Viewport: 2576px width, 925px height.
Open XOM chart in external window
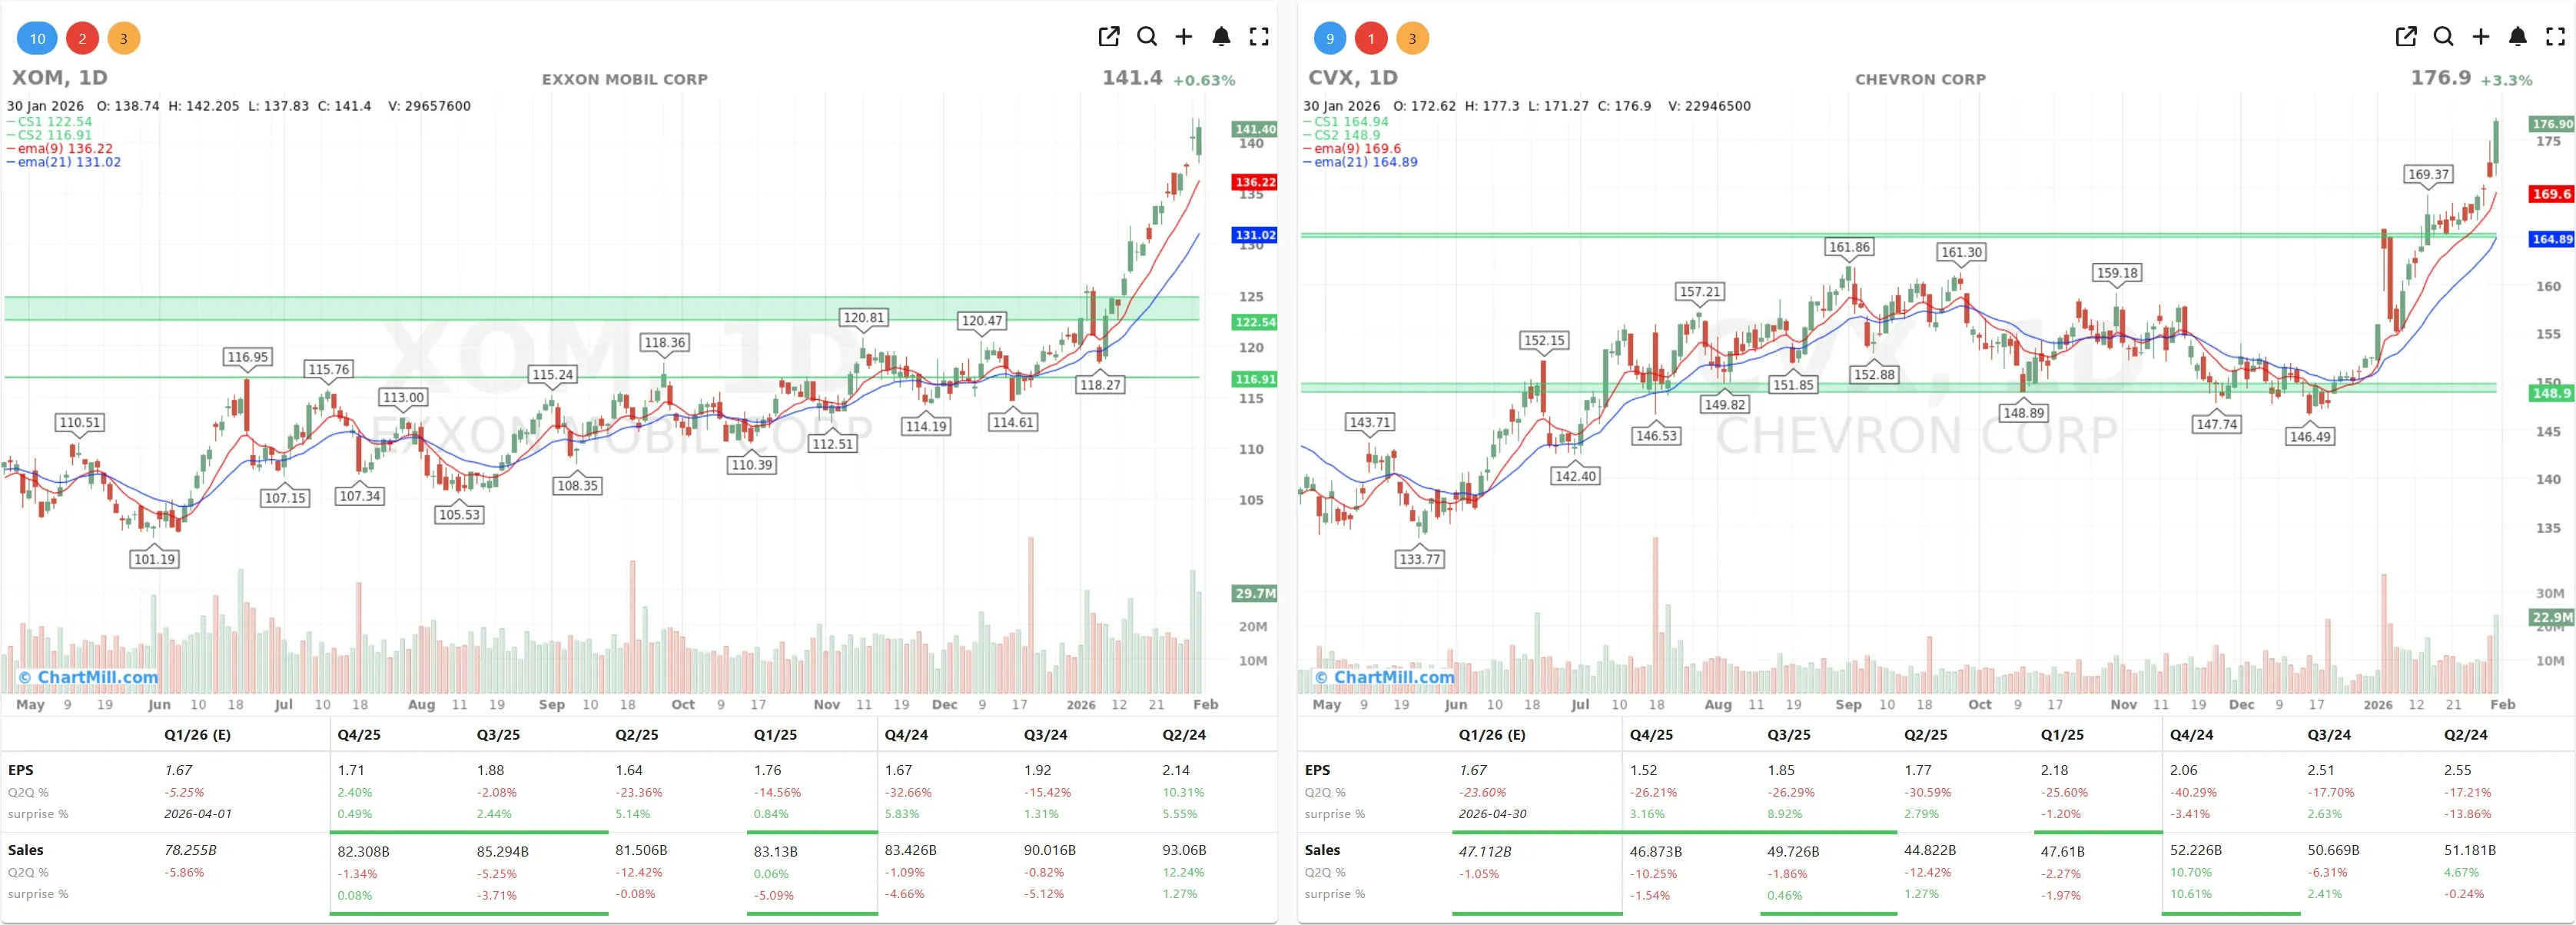point(1108,36)
